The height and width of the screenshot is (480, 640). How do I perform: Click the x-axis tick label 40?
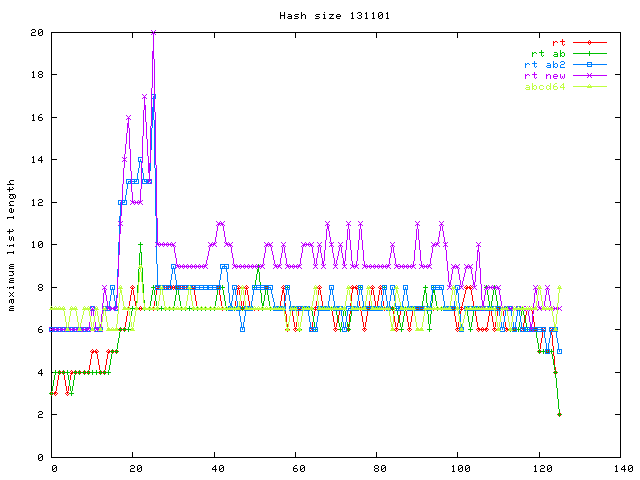218,469
